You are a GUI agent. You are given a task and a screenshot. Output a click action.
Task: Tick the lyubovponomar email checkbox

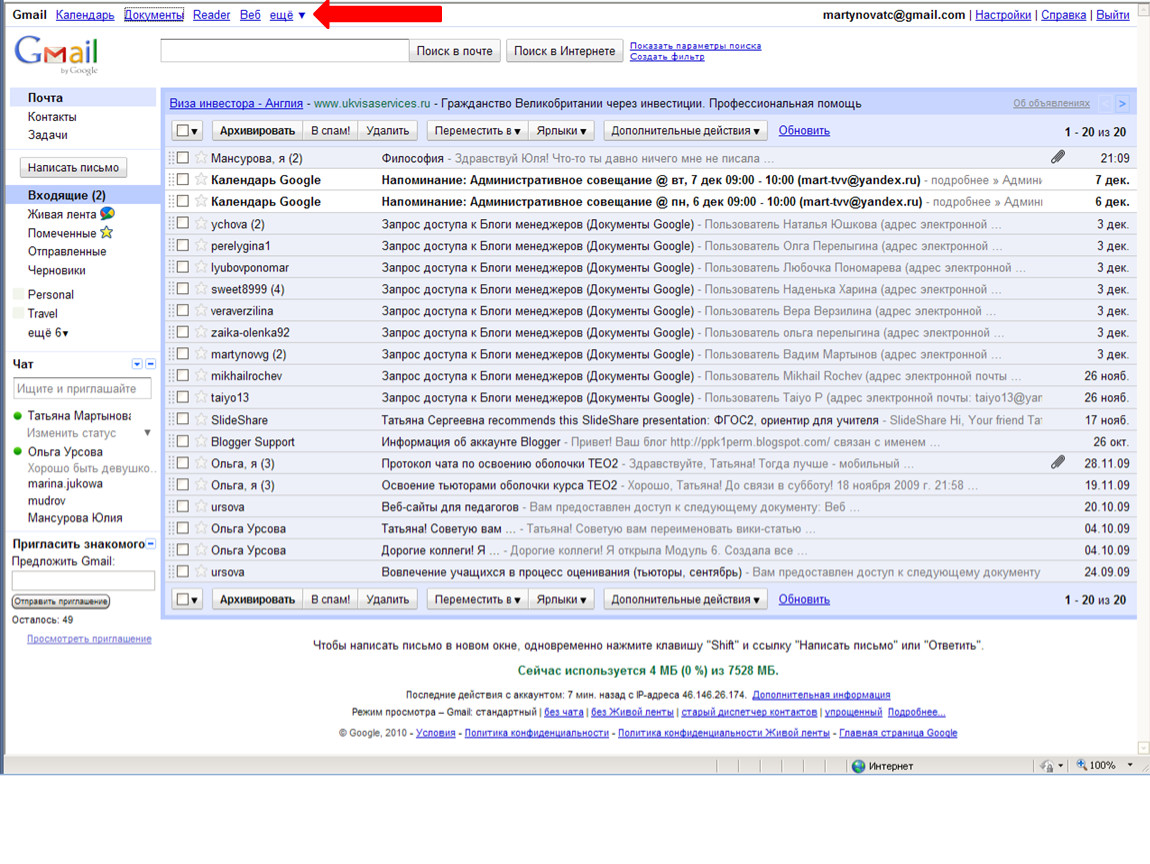coord(183,267)
